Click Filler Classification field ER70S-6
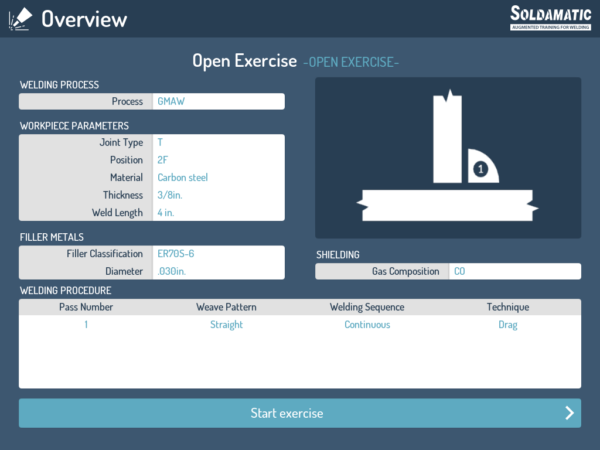The height and width of the screenshot is (450, 600). pos(218,254)
